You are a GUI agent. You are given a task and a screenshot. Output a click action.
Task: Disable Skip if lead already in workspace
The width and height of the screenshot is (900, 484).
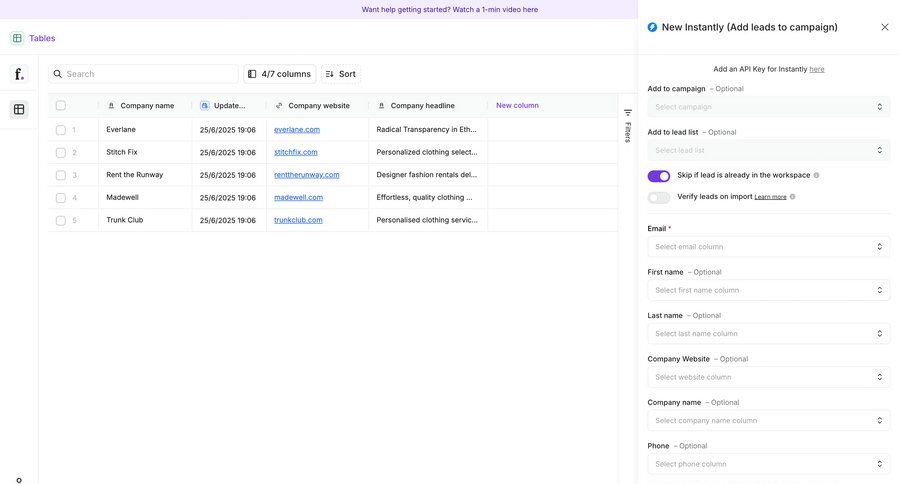[x=659, y=176]
